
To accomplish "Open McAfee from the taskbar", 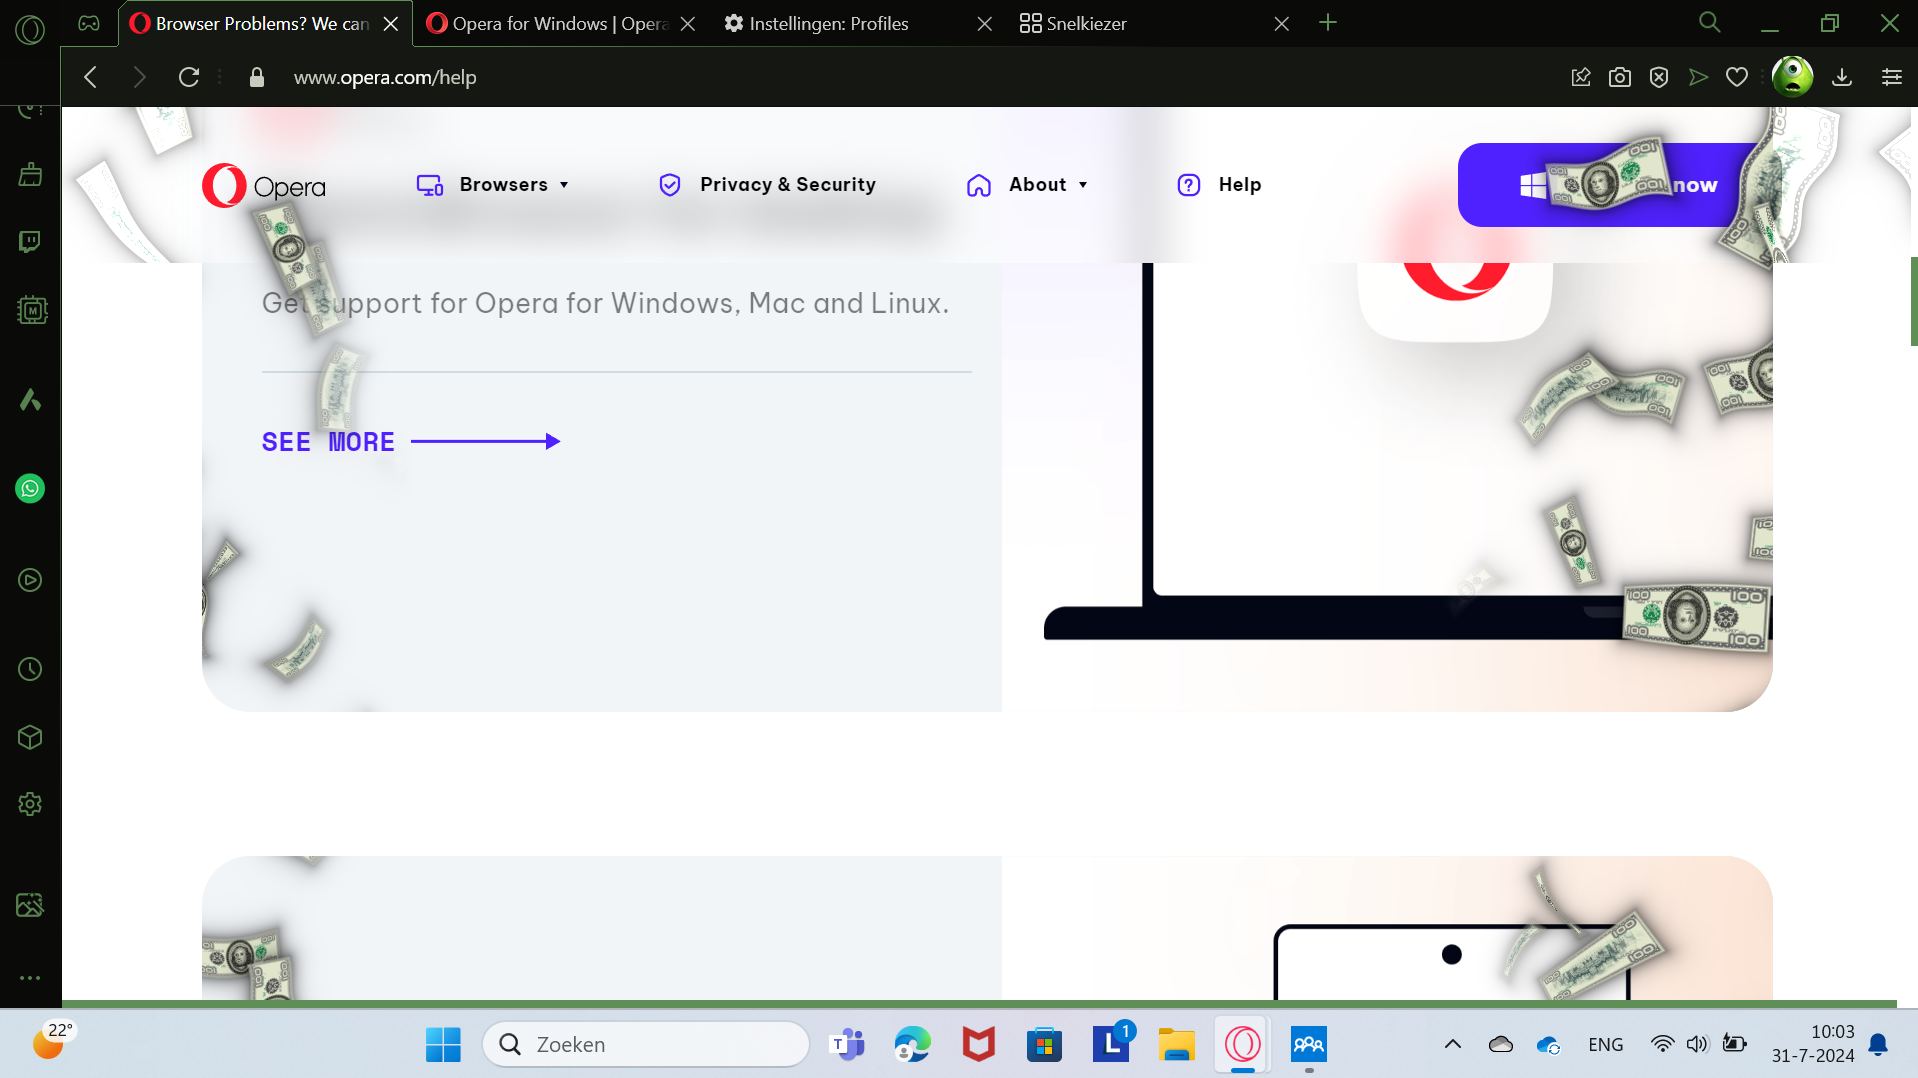I will [x=978, y=1044].
